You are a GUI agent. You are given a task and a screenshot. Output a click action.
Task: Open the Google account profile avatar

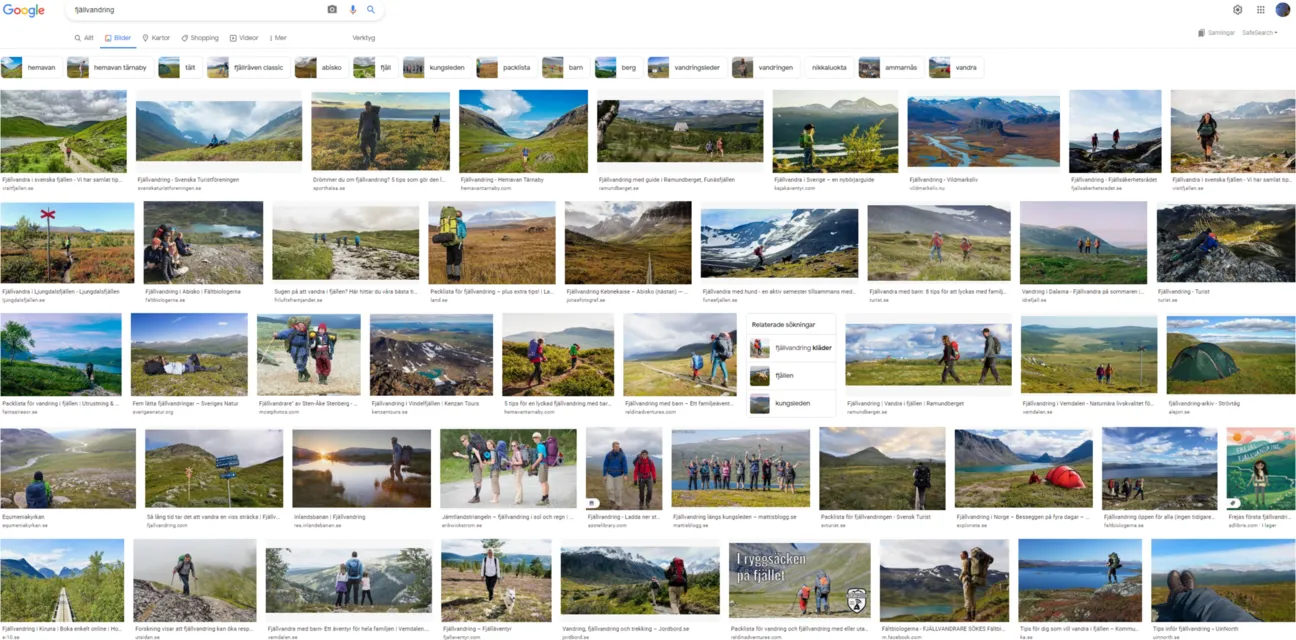point(1282,10)
